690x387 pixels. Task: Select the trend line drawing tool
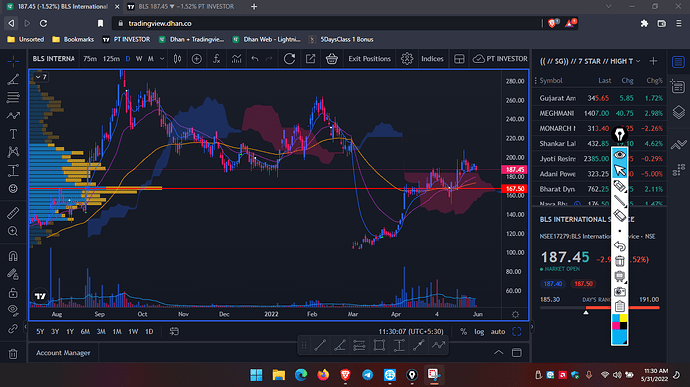tap(13, 79)
